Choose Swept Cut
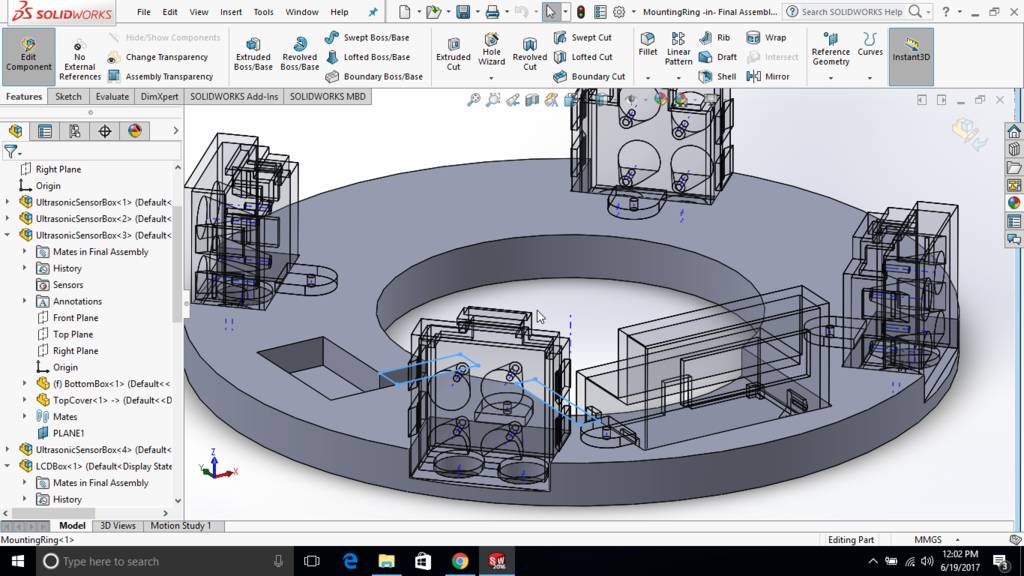1024x576 pixels. coord(583,38)
